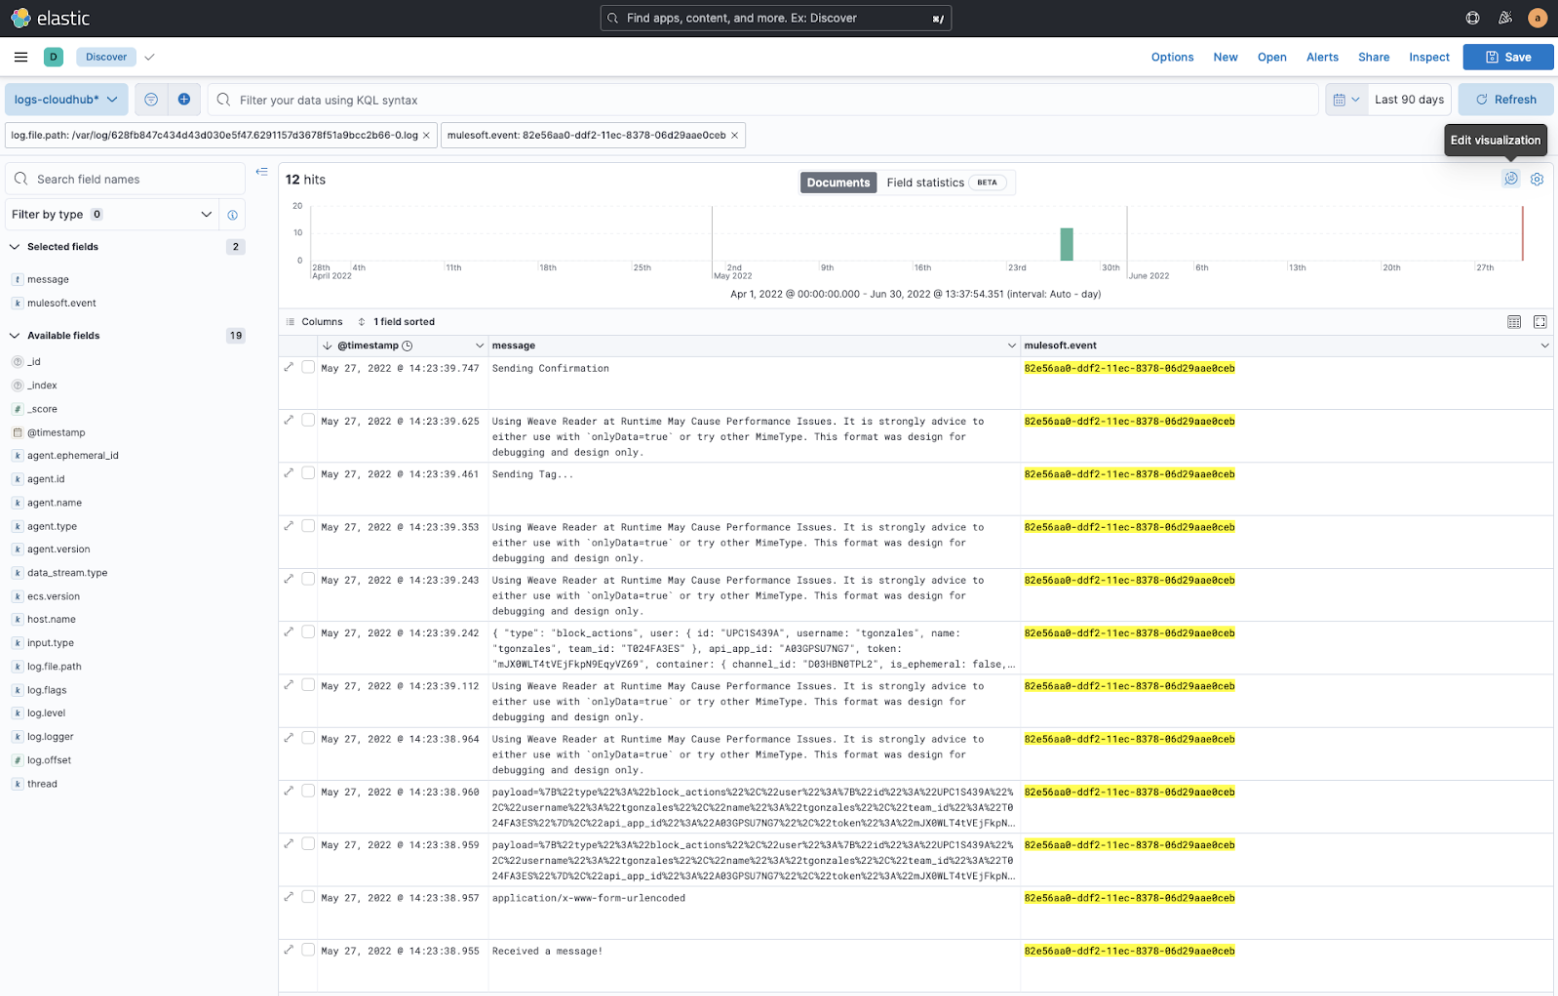This screenshot has height=996, width=1558.
Task: Expand the Filter by type dropdown
Action: [x=110, y=214]
